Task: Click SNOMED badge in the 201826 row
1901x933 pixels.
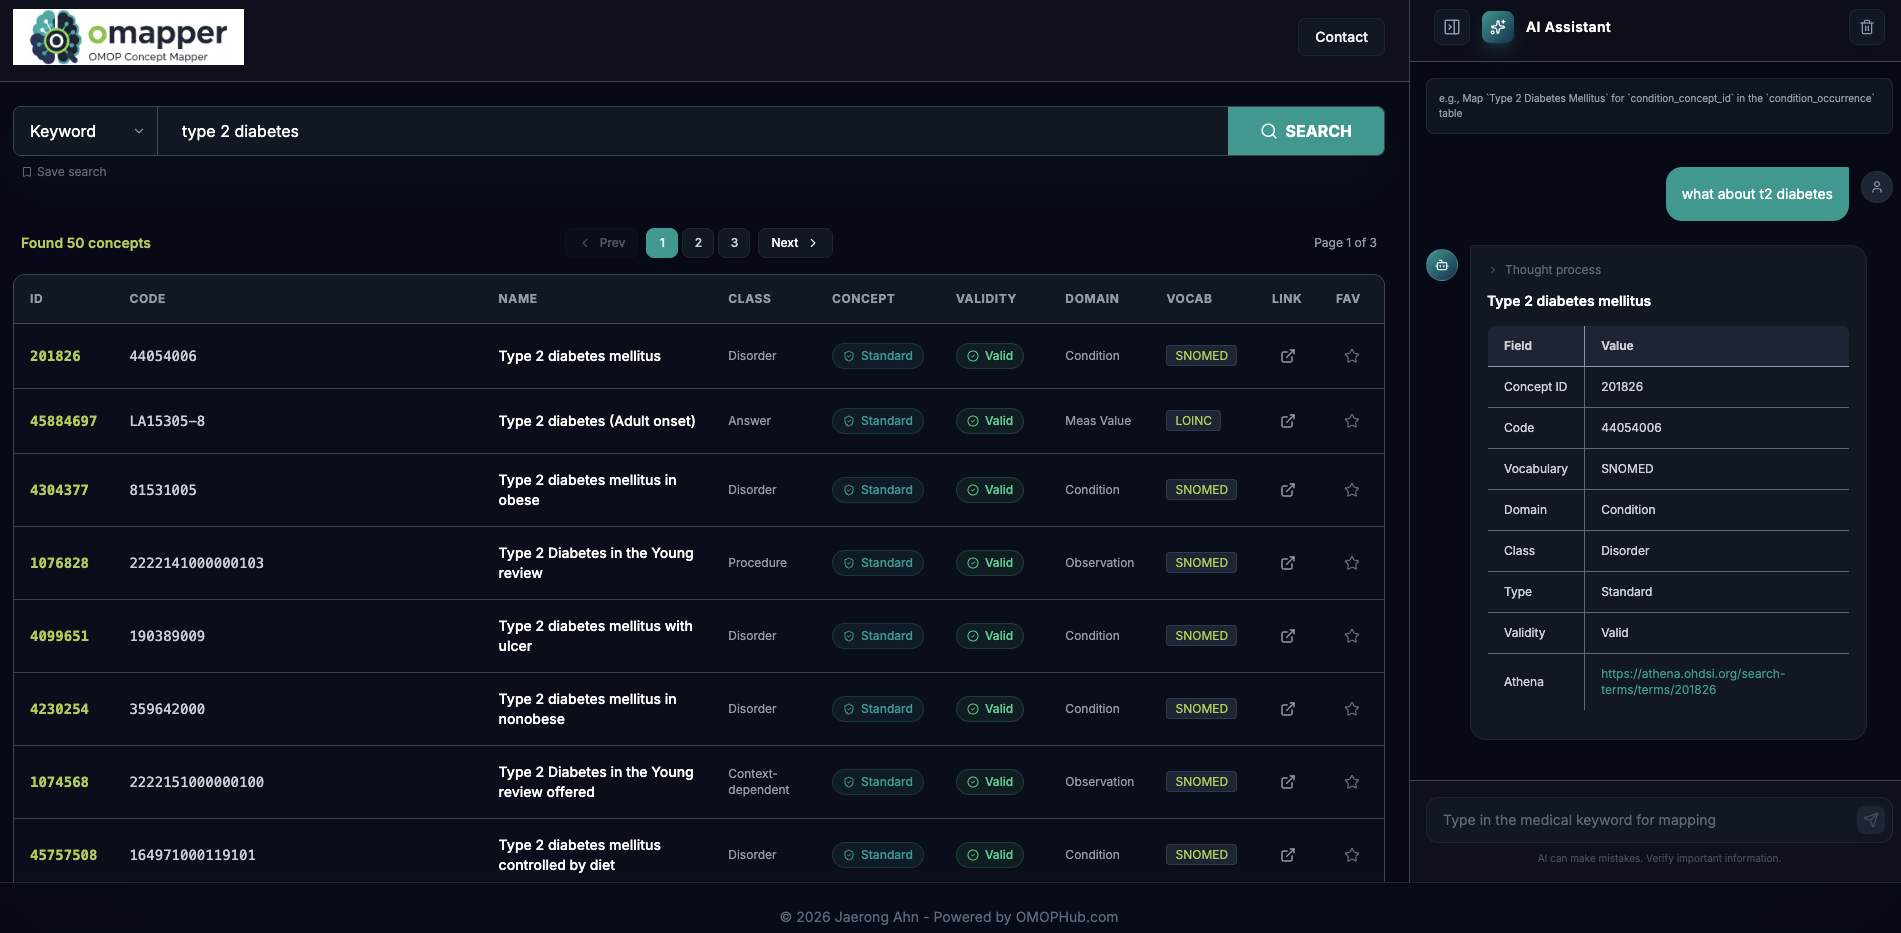Action: pyautogui.click(x=1201, y=356)
